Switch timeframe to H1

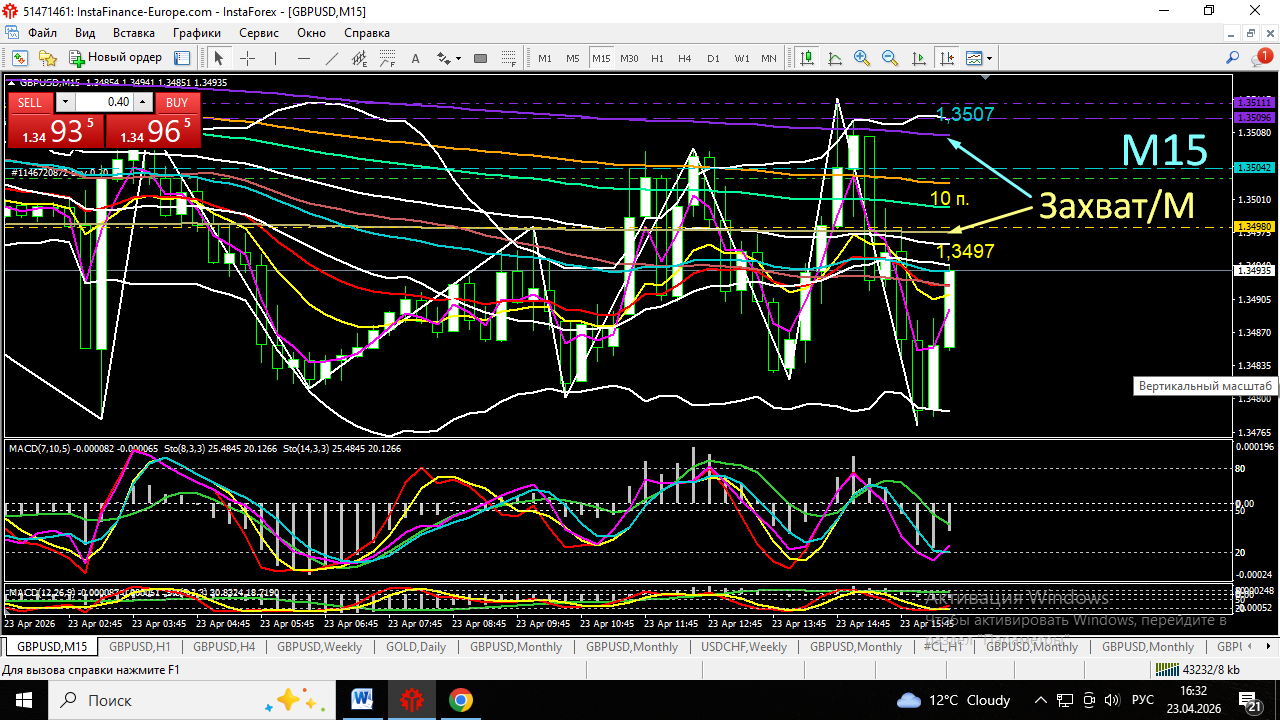(657, 58)
